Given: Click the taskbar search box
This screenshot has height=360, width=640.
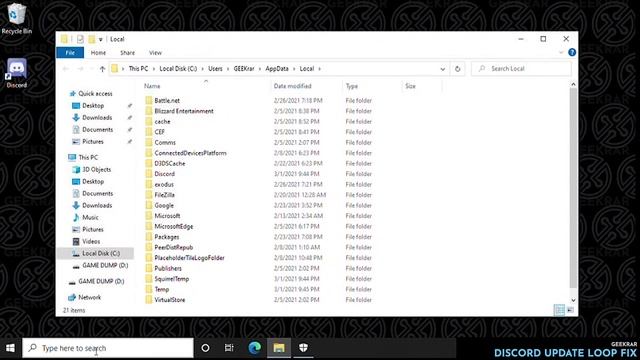Looking at the screenshot, I should (x=108, y=348).
